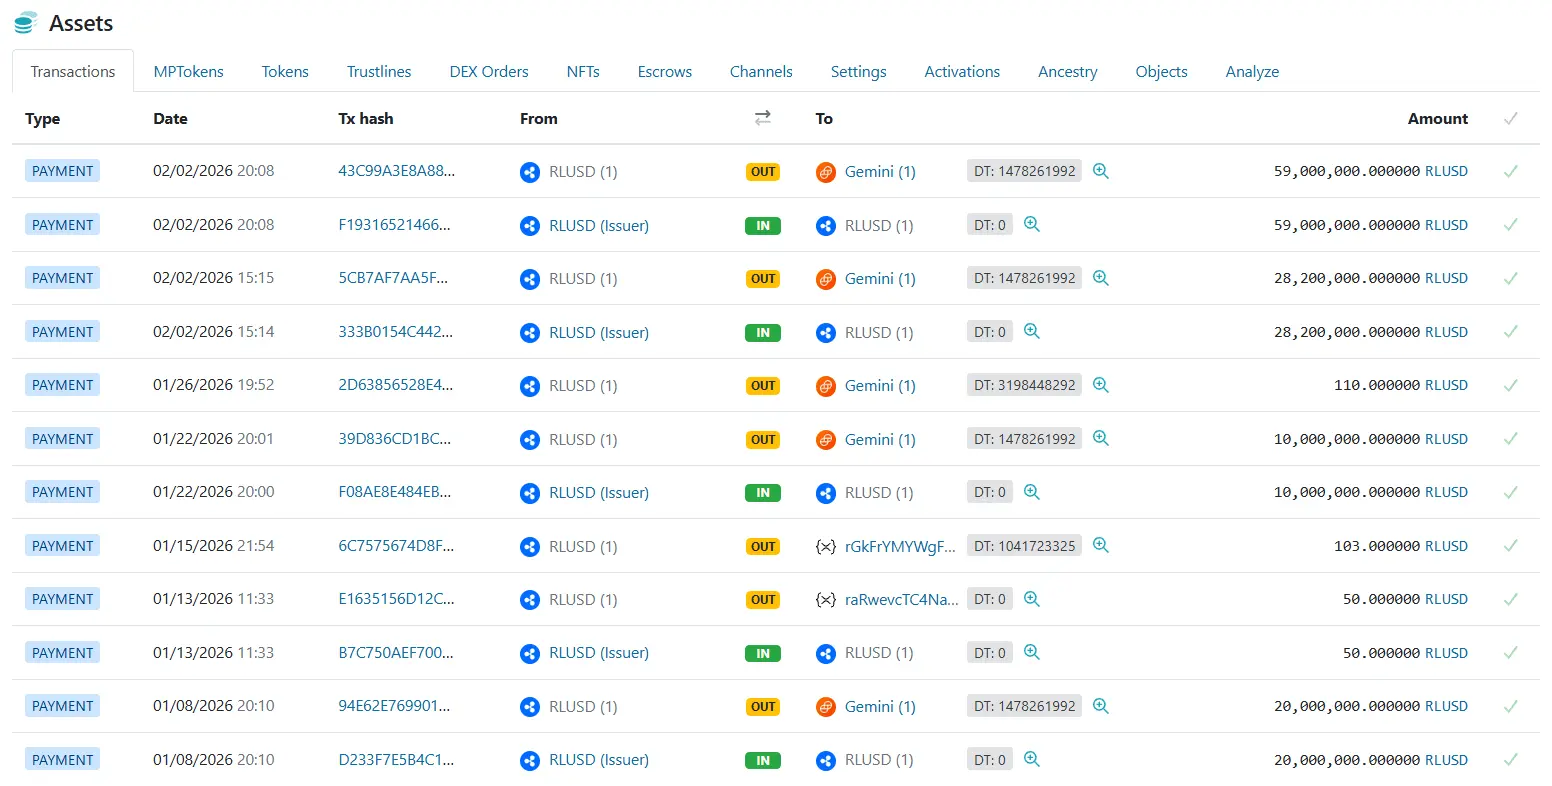Click magnifier icon in 39D836CD1BC row
Screen dimensions: 1552x786
(1101, 439)
